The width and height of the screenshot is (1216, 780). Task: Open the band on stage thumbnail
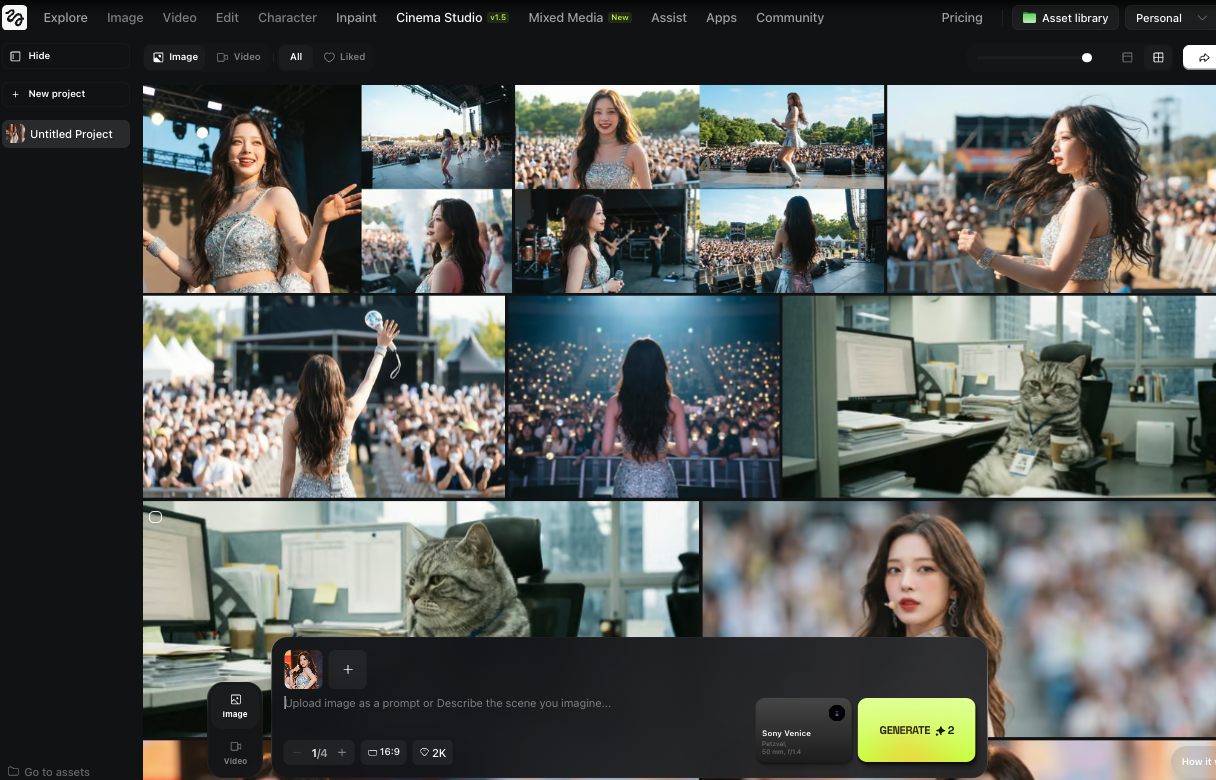click(x=606, y=241)
